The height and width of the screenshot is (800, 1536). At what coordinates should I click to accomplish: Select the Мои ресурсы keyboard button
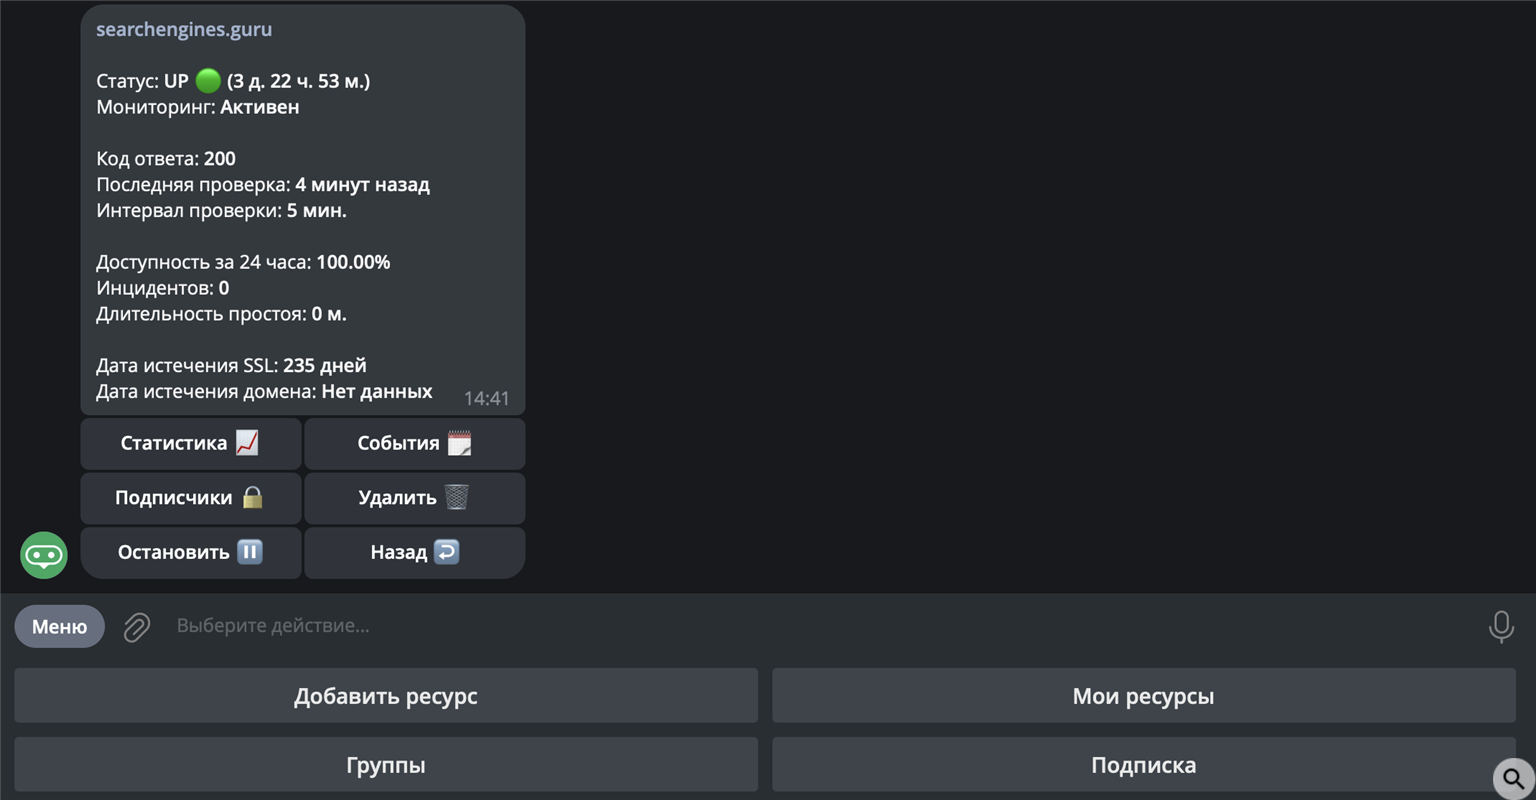click(x=1143, y=696)
